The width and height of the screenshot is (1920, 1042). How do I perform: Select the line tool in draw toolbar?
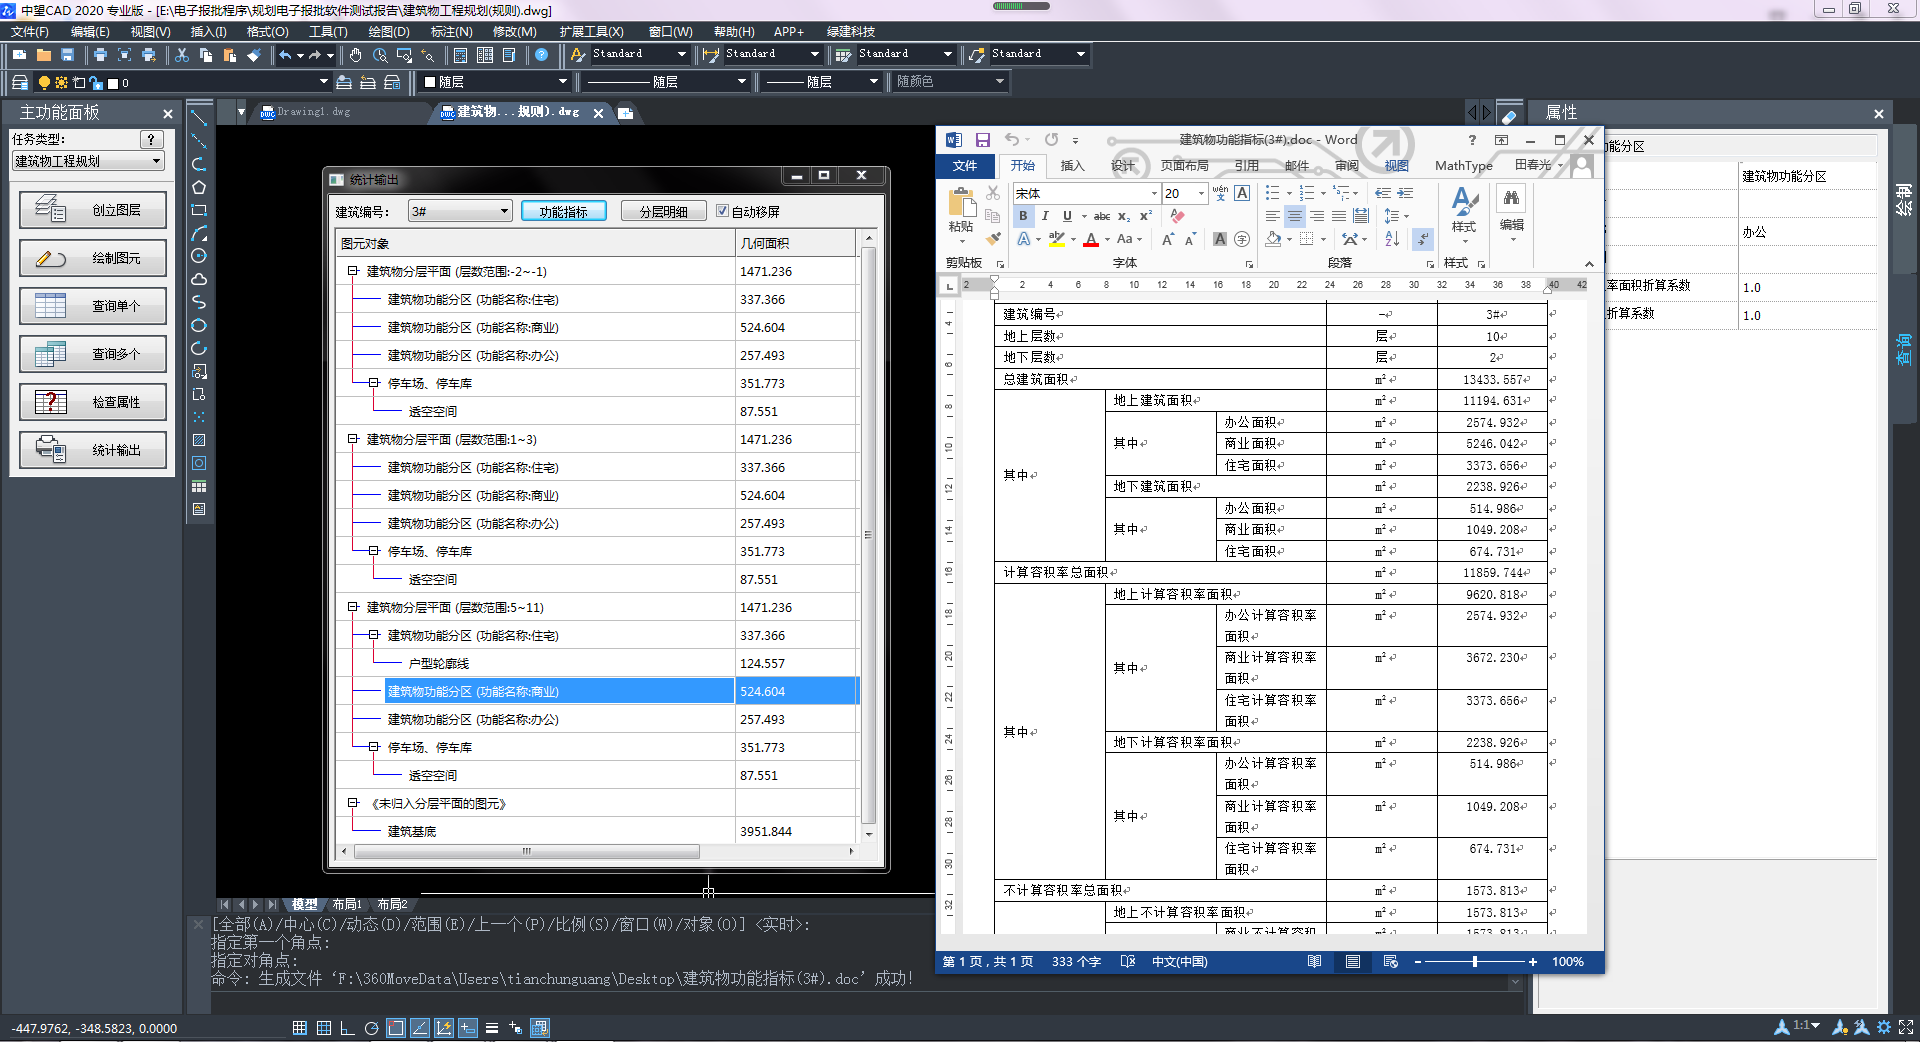(x=199, y=118)
